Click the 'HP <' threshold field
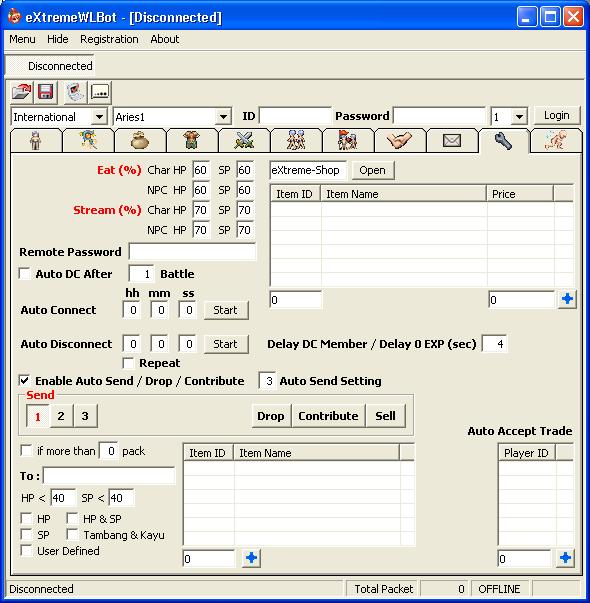The height and width of the screenshot is (603, 590). (x=63, y=498)
